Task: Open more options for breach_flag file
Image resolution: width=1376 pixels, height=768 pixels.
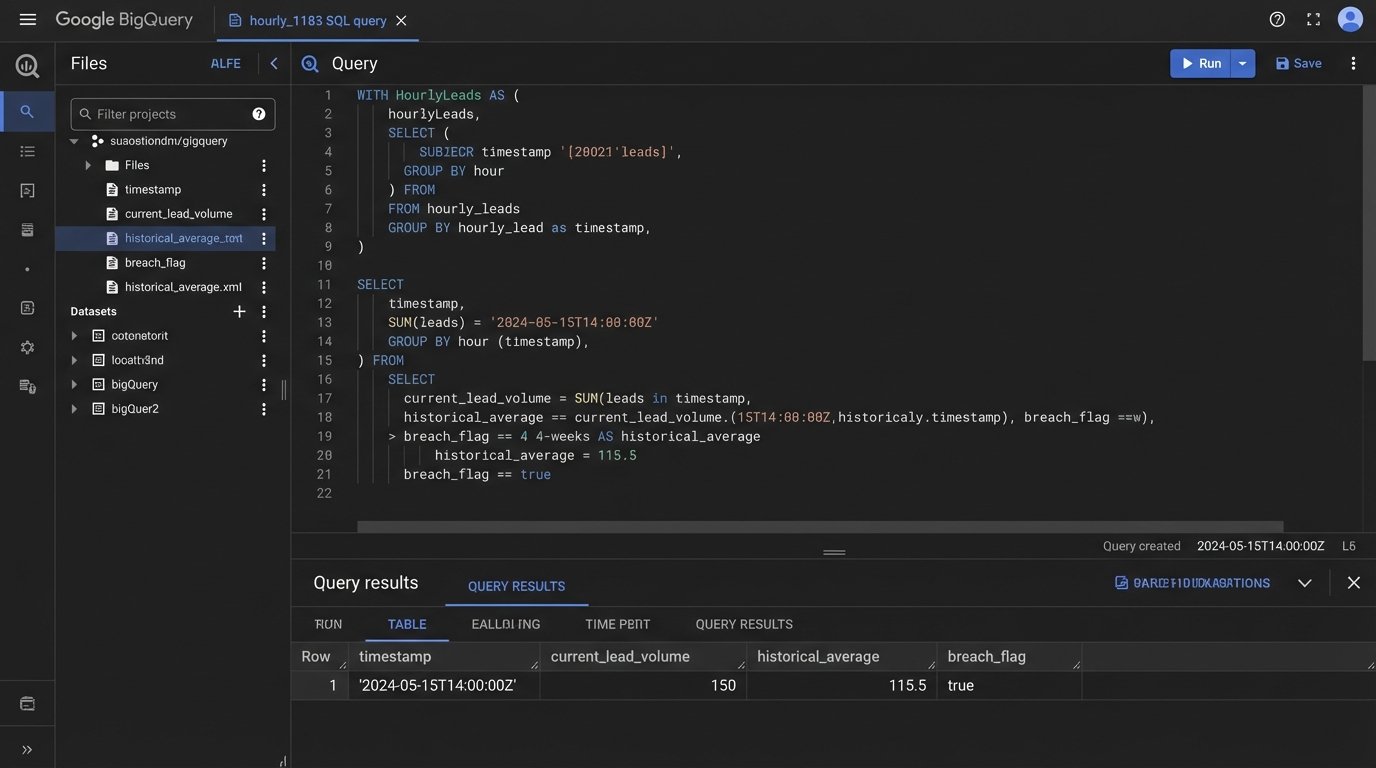Action: 264,263
